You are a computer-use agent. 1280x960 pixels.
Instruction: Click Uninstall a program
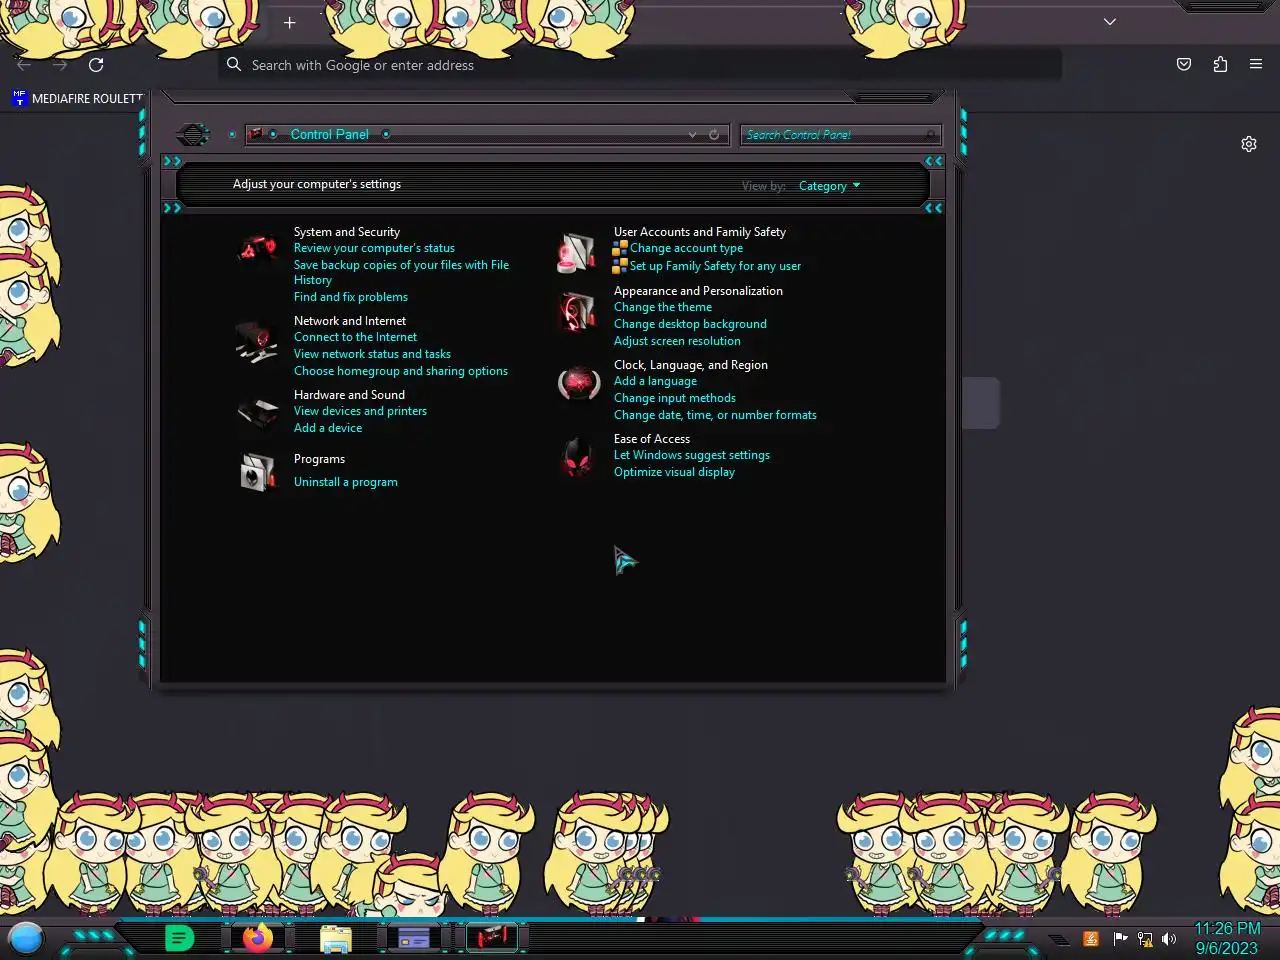click(x=345, y=482)
